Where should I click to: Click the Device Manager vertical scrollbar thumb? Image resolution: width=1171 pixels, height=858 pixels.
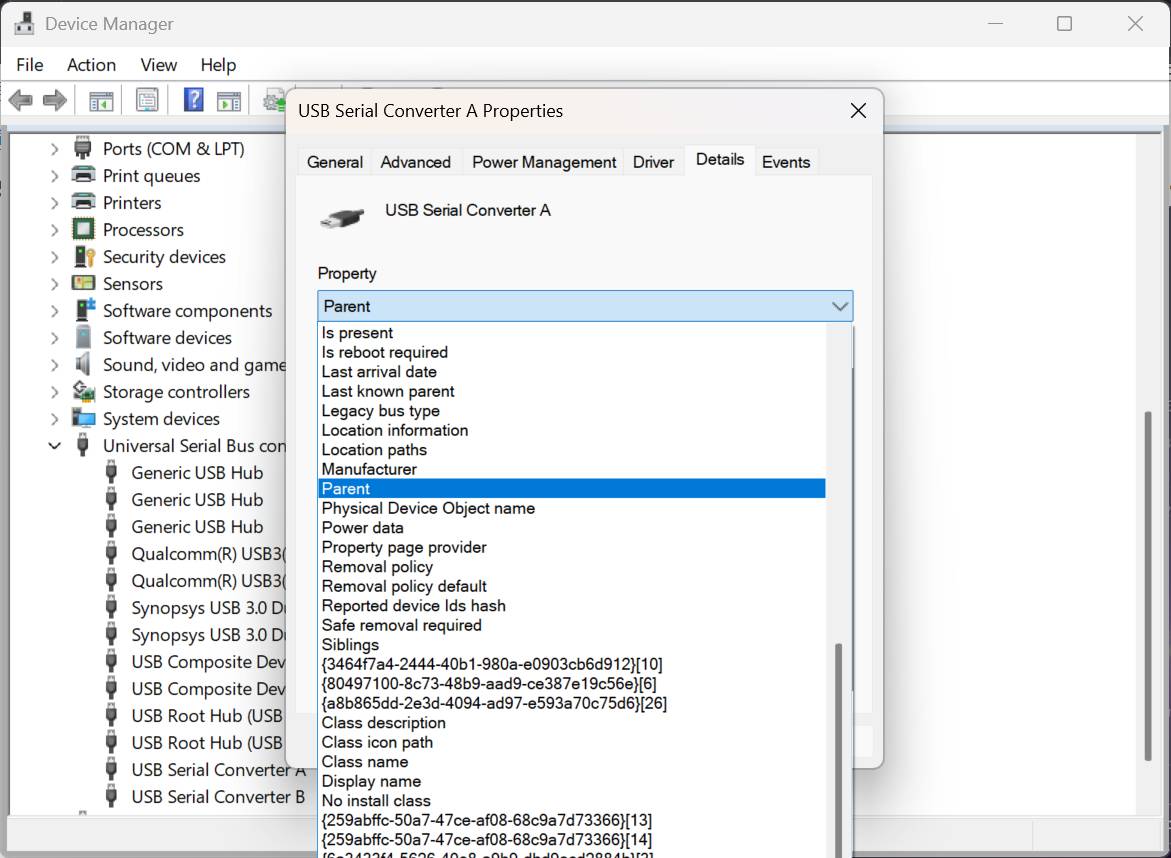click(x=1148, y=585)
